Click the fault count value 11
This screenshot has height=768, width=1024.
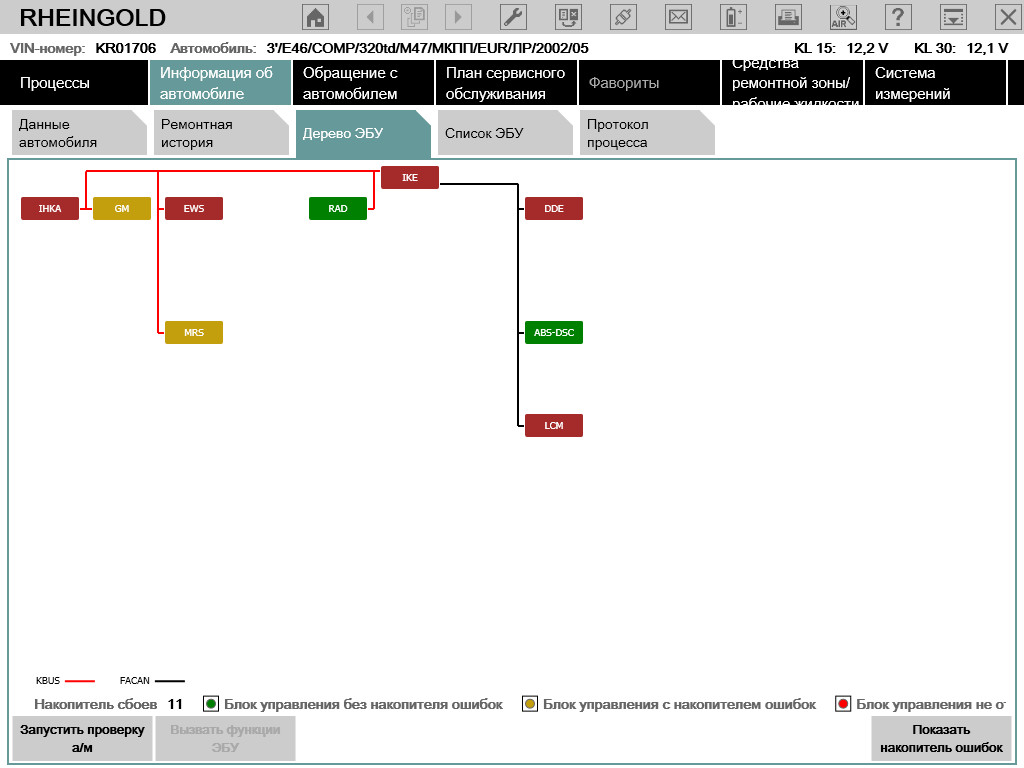coord(175,704)
